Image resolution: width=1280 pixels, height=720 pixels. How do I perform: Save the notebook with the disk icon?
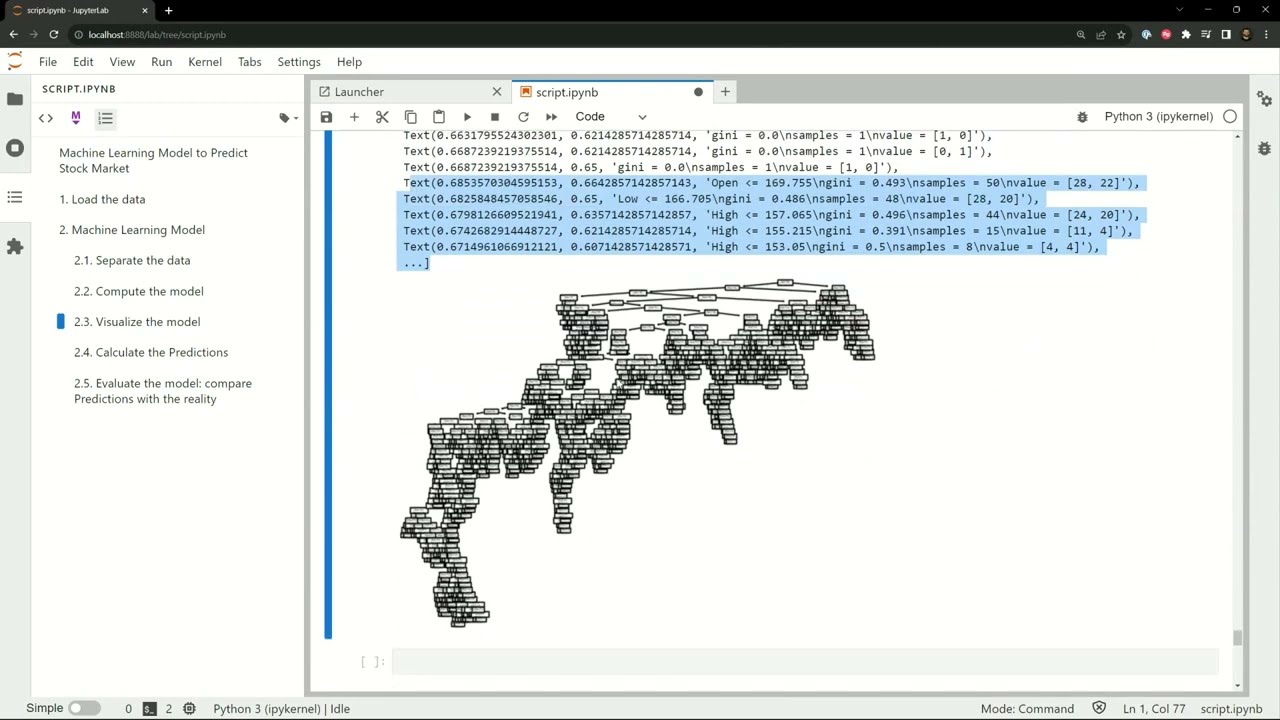(326, 117)
